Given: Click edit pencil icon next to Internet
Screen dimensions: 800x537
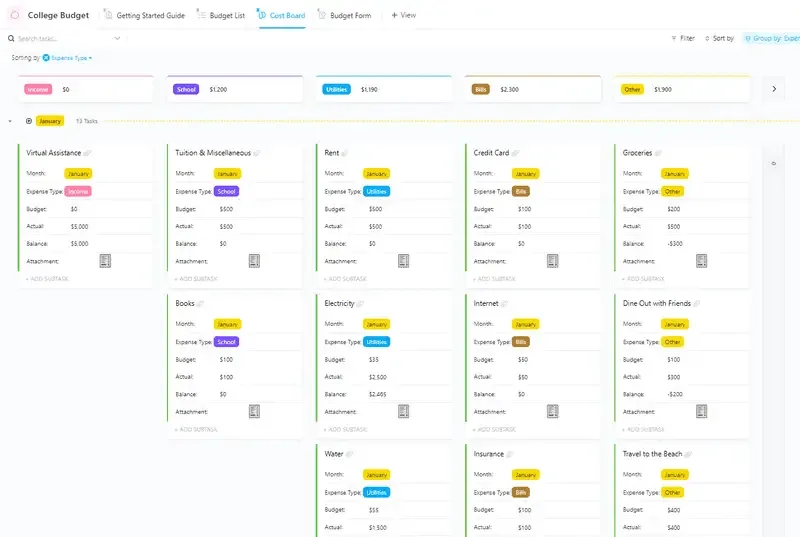Looking at the screenshot, I should pyautogui.click(x=504, y=303).
